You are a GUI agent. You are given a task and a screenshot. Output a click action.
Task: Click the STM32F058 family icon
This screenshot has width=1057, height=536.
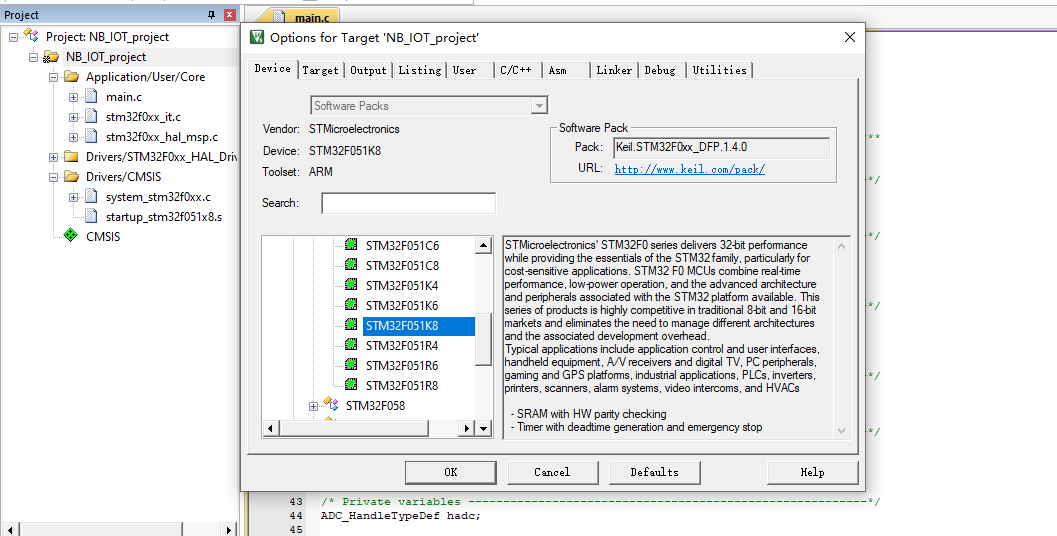click(x=330, y=405)
